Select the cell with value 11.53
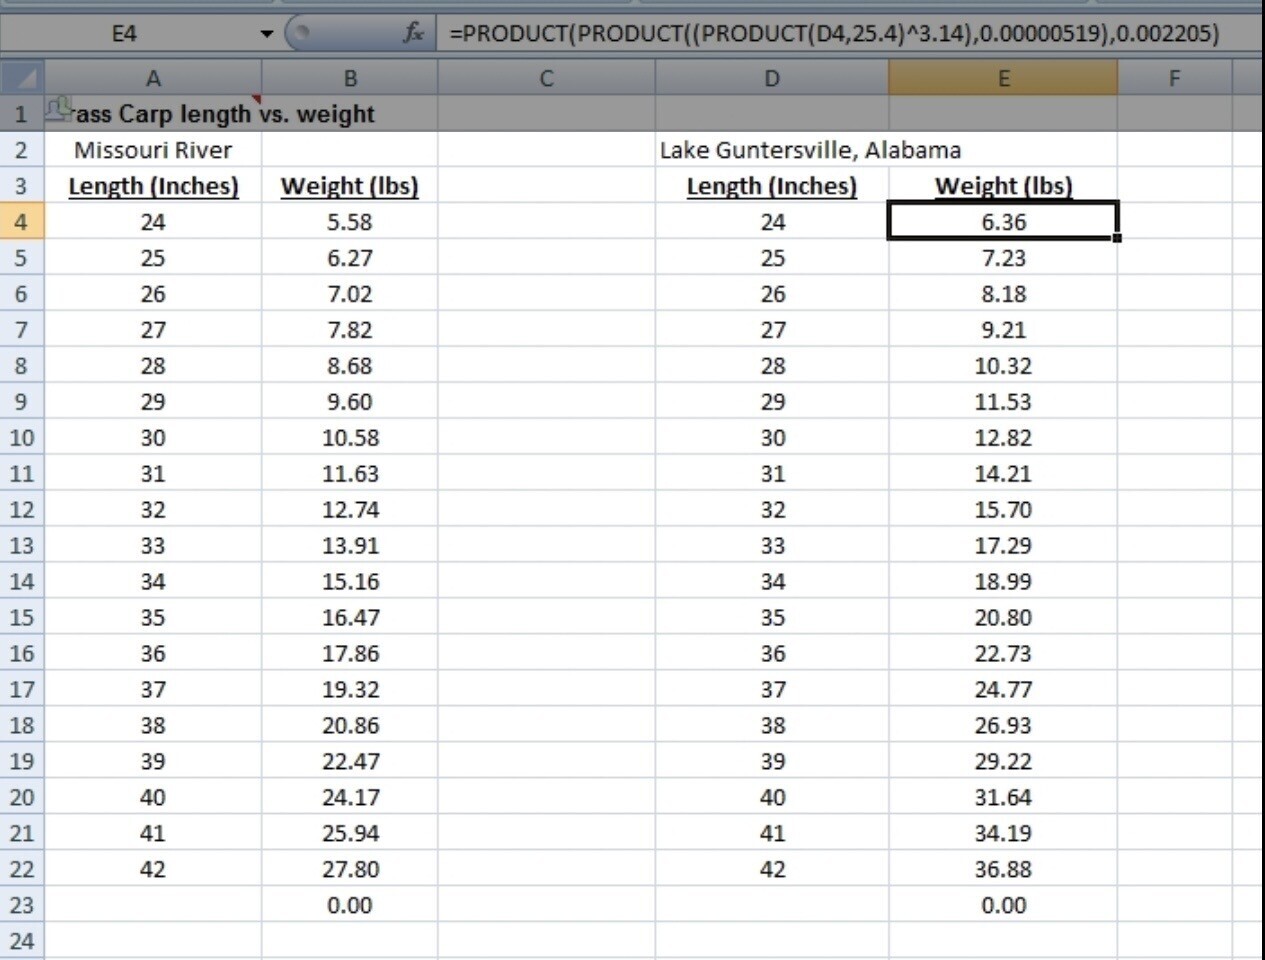 [x=1003, y=402]
